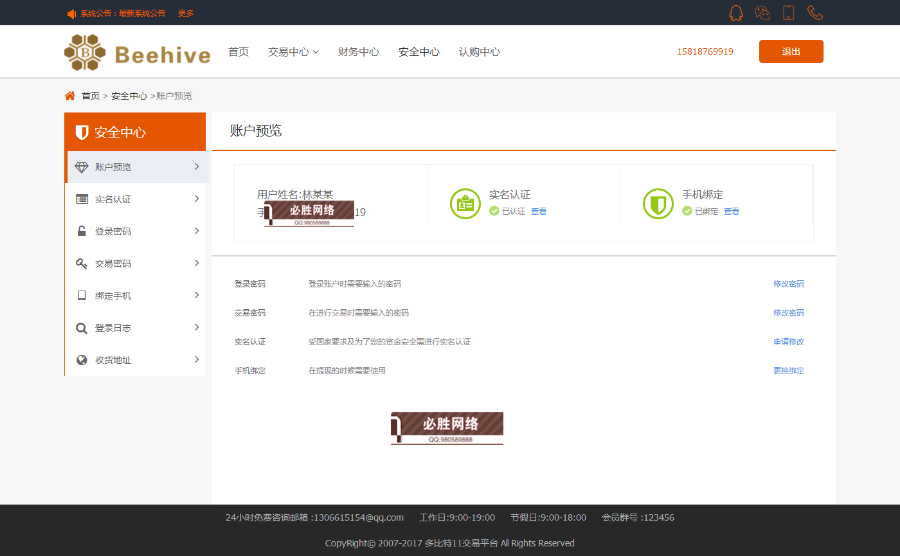
Task: Click 申请修改 link for 实名认证 row
Action: pyautogui.click(x=789, y=341)
